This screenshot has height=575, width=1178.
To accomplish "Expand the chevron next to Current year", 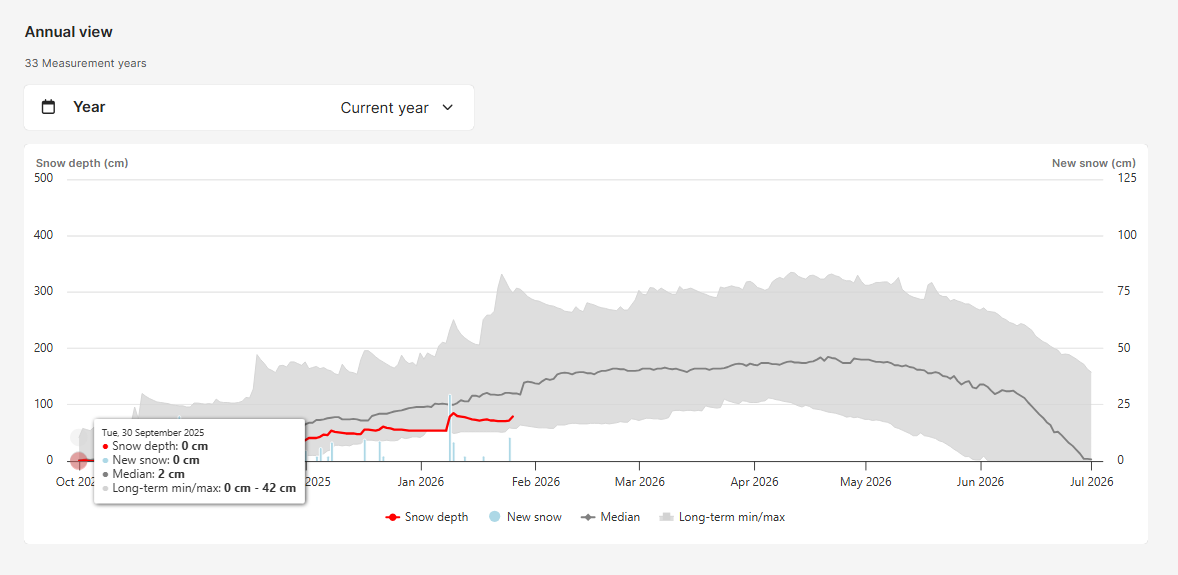I will pyautogui.click(x=447, y=107).
